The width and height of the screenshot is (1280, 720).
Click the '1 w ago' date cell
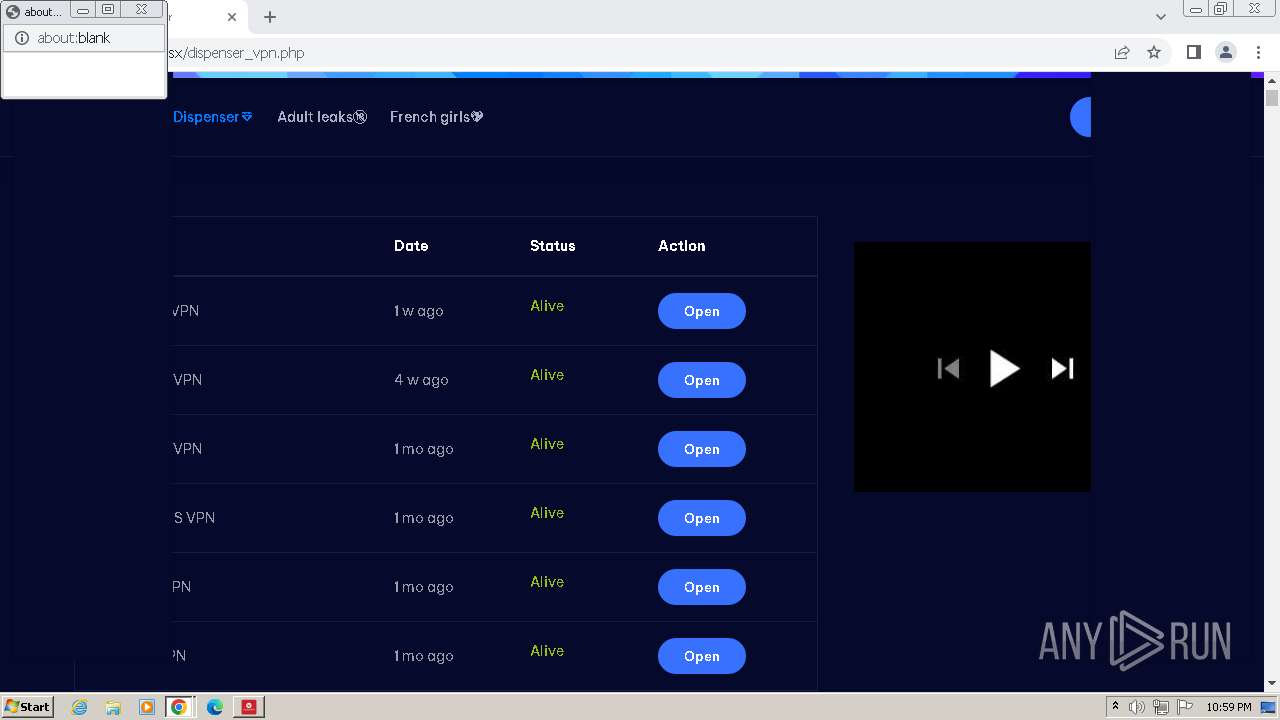point(419,311)
